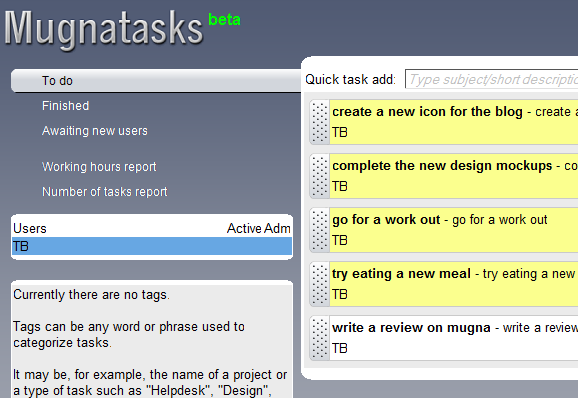Open the task "try eating a new meal"
This screenshot has height=398, width=578.
click(x=401, y=273)
